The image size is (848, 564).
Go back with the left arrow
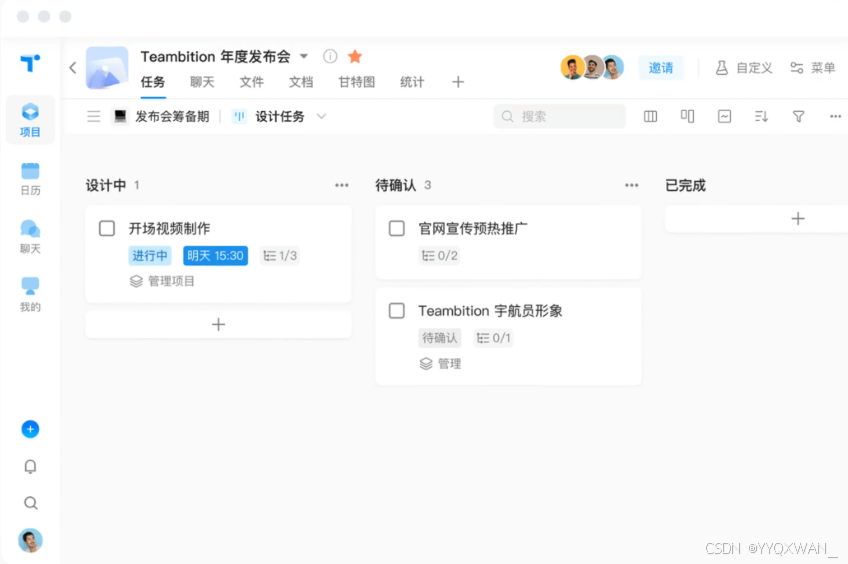click(x=73, y=68)
